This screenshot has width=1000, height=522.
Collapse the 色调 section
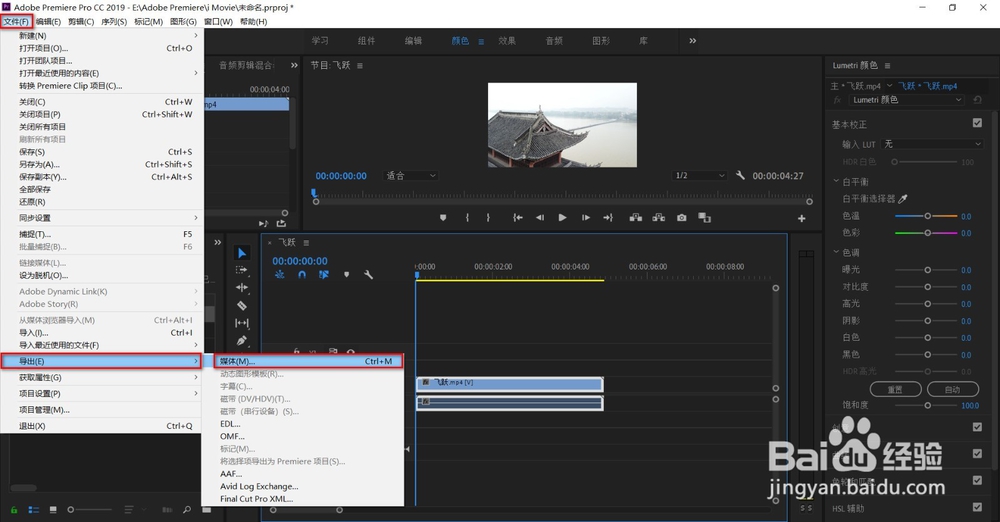836,252
